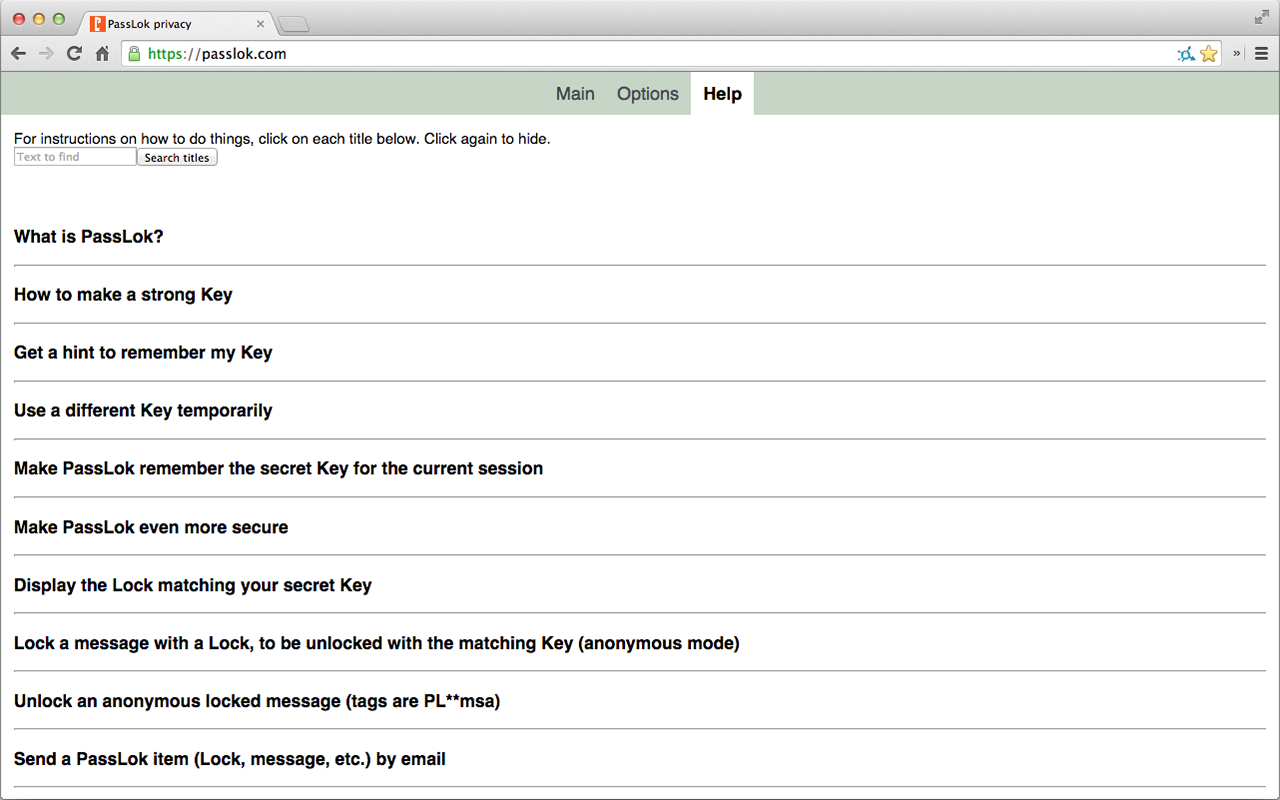Show hidden extensions via double chevron

point(1237,54)
